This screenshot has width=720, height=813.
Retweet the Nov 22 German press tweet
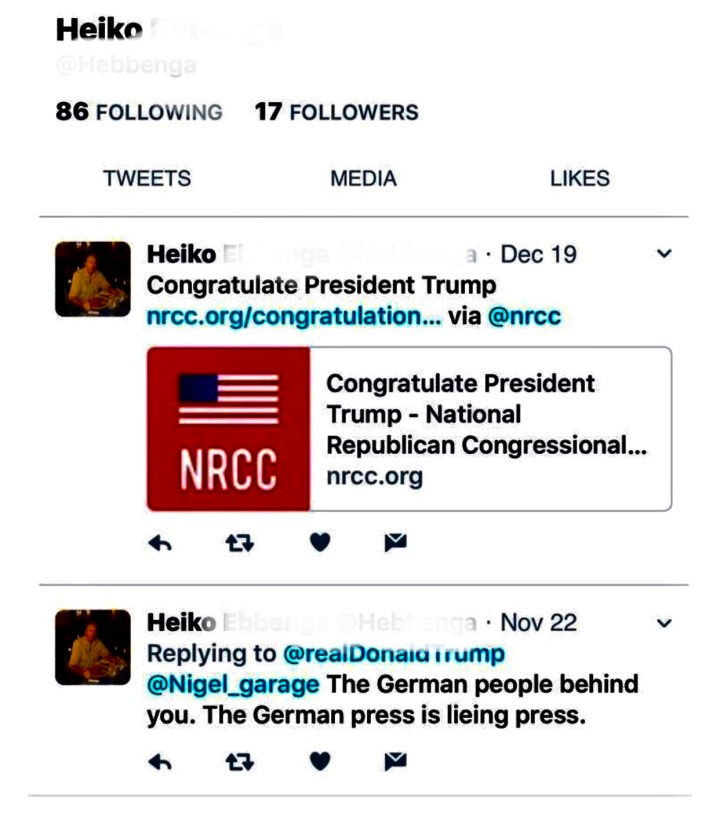click(238, 763)
